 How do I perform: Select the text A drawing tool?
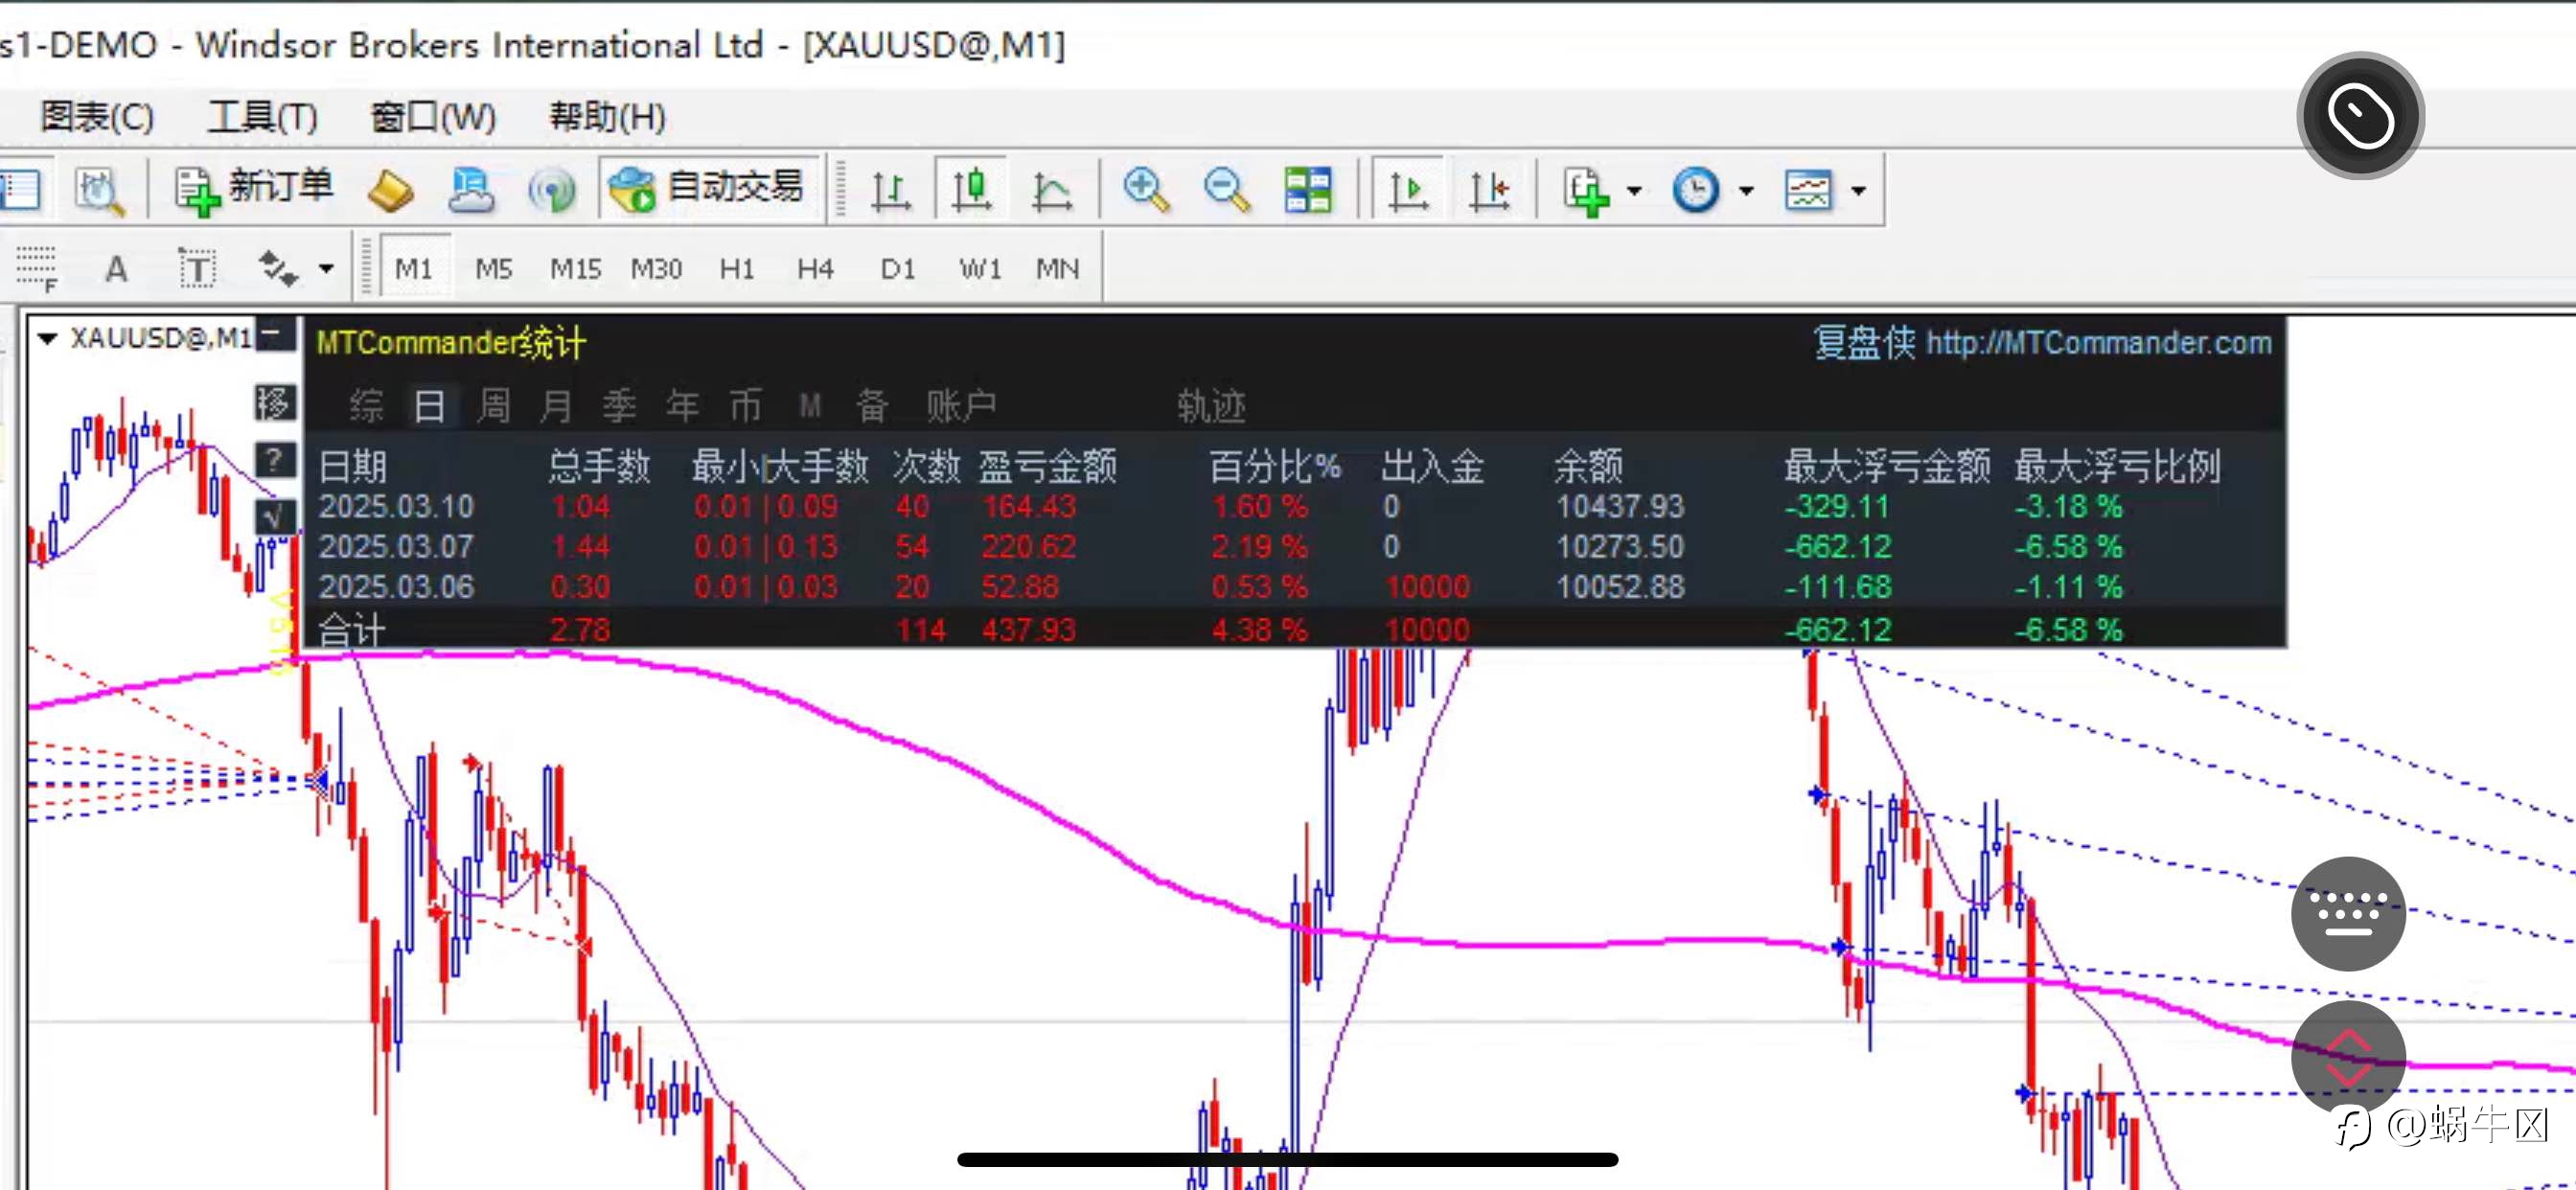pos(116,269)
